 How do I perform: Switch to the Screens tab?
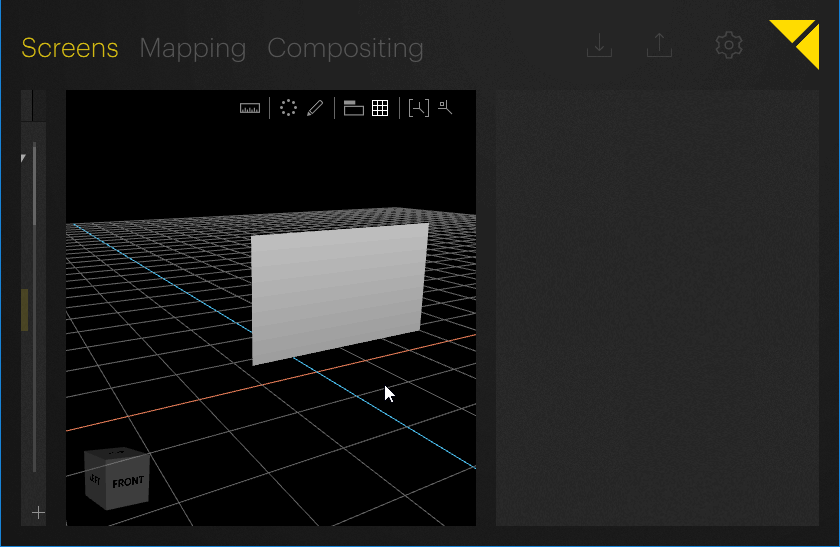[x=70, y=48]
